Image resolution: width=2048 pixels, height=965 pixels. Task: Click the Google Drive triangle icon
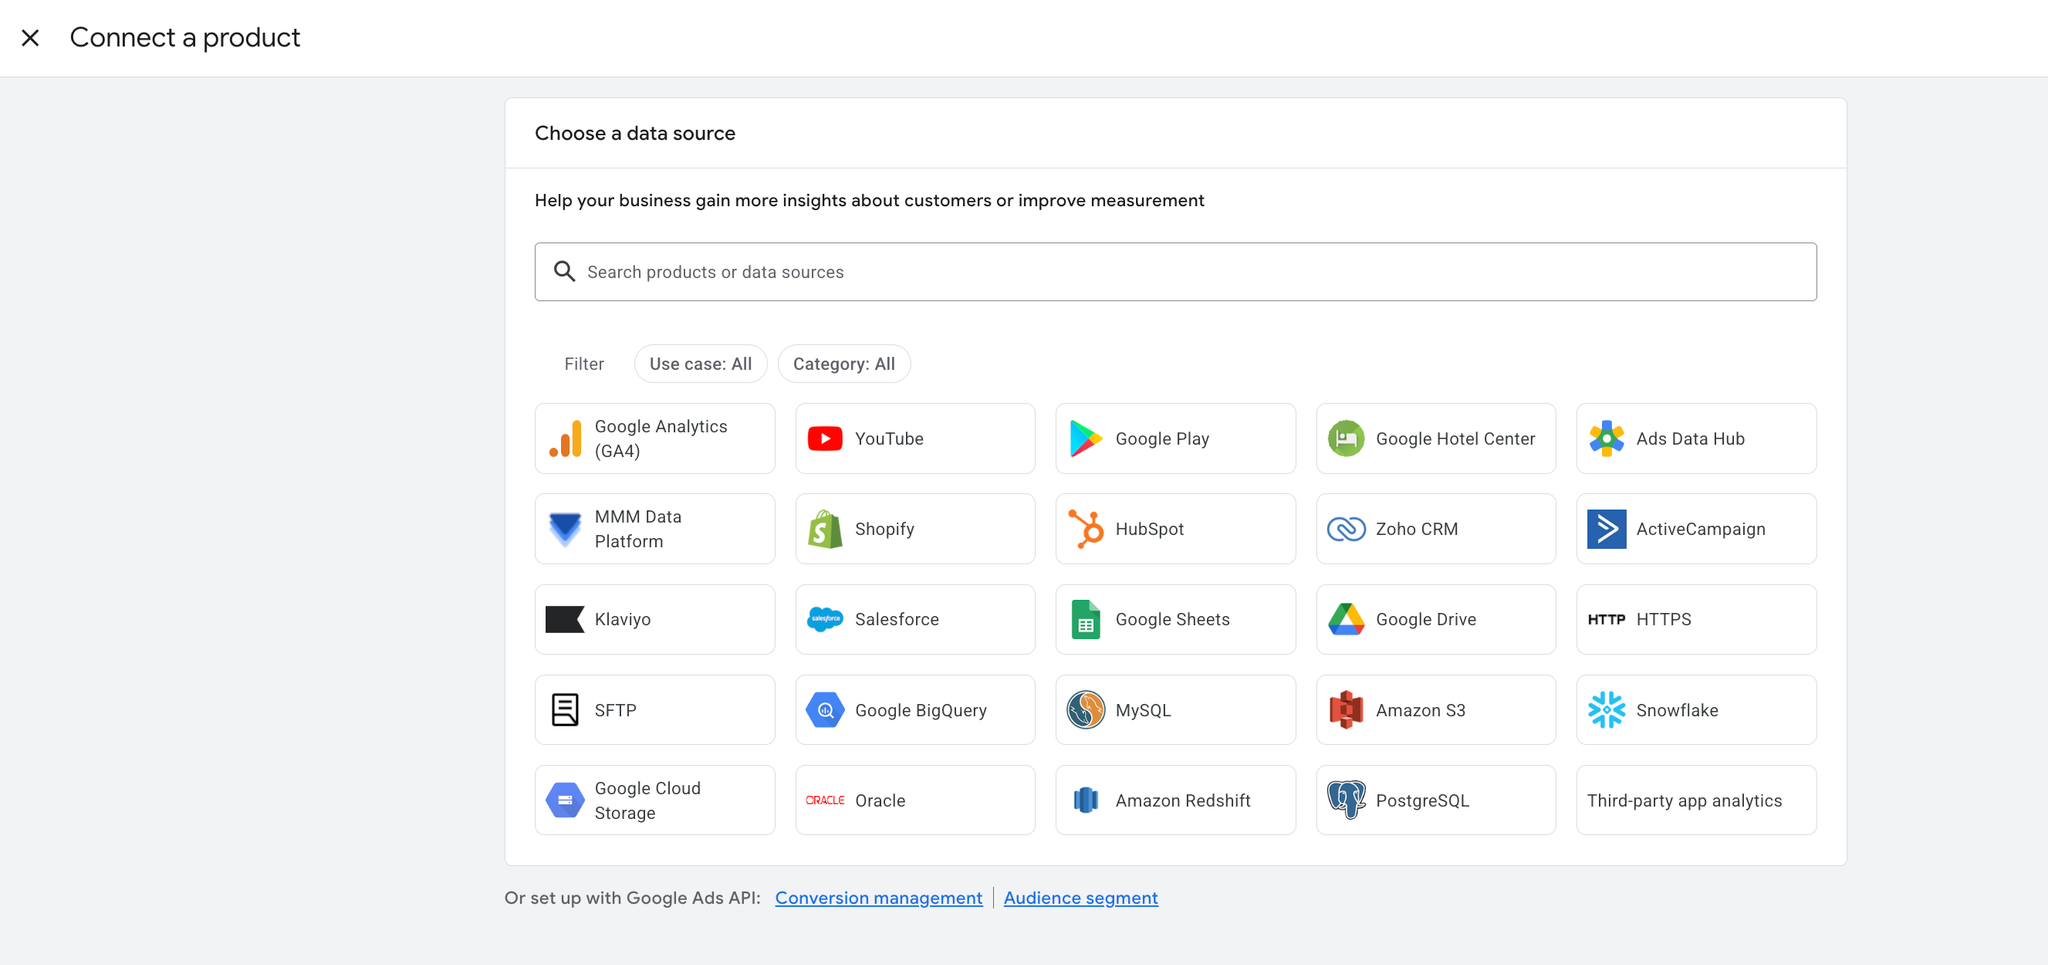(1346, 620)
